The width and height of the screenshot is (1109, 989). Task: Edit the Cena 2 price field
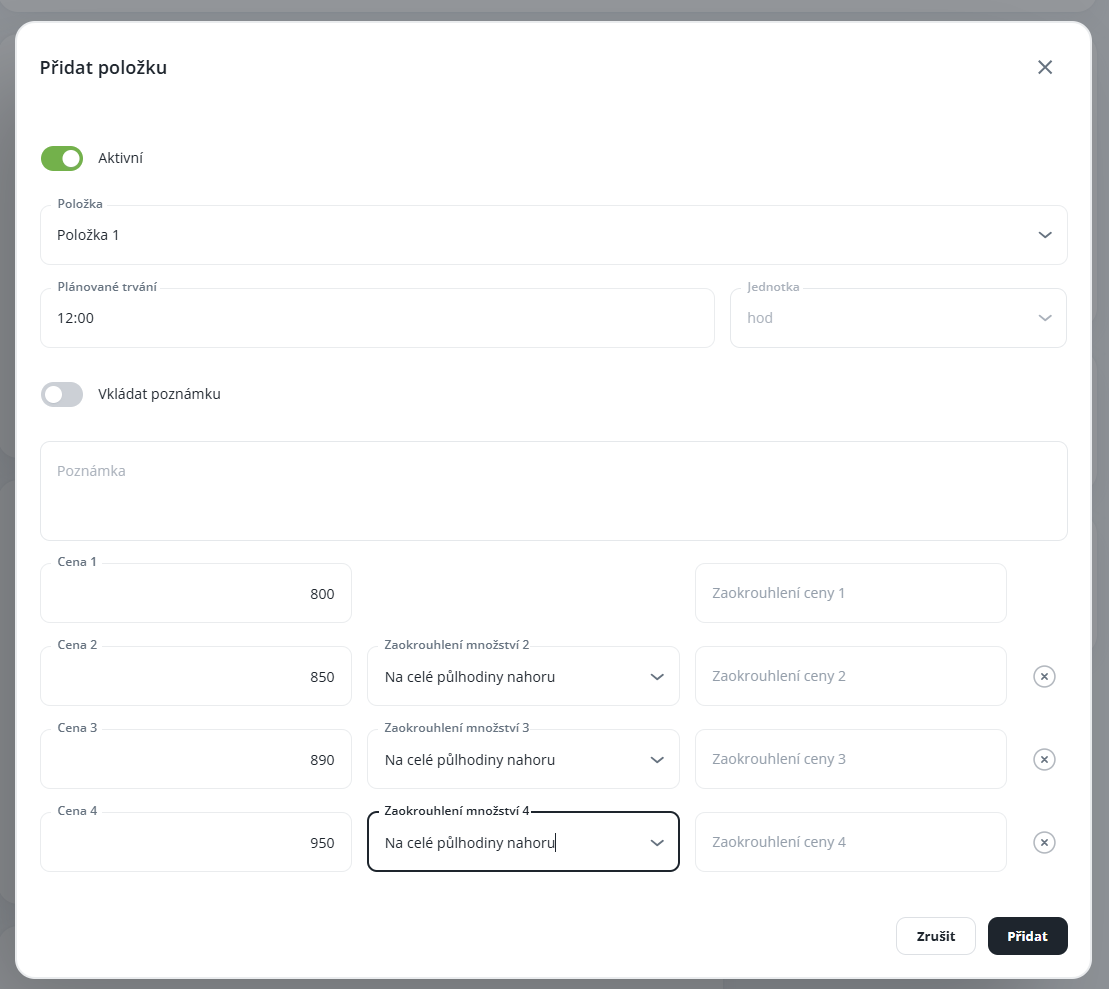(x=196, y=677)
